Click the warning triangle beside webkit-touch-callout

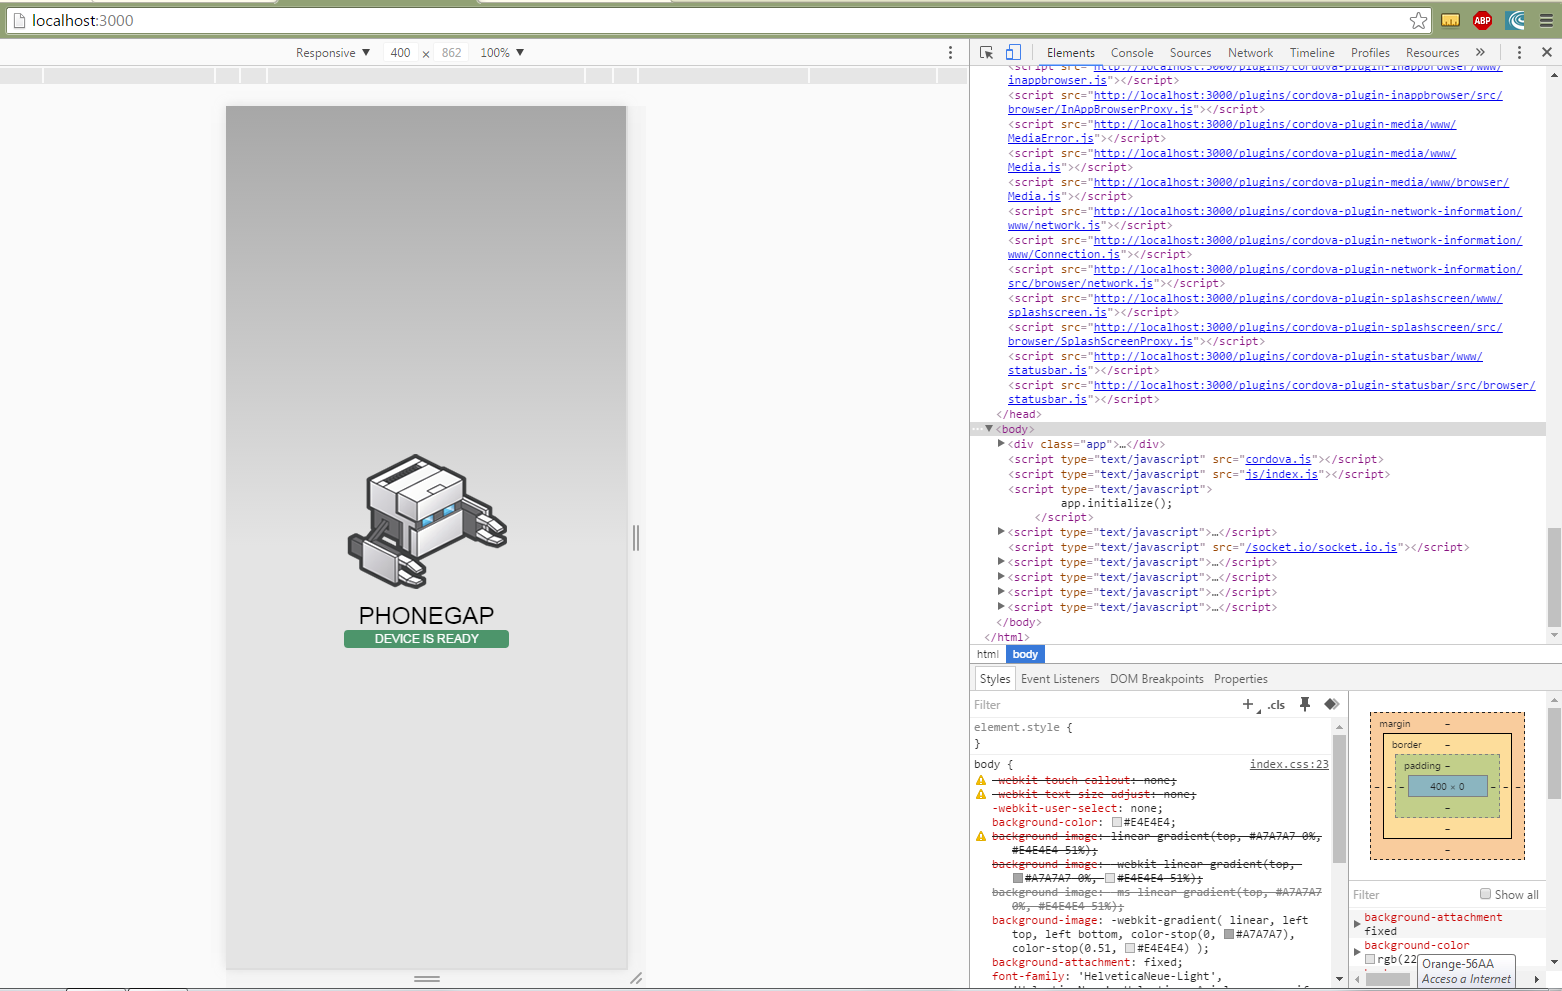pyautogui.click(x=979, y=780)
